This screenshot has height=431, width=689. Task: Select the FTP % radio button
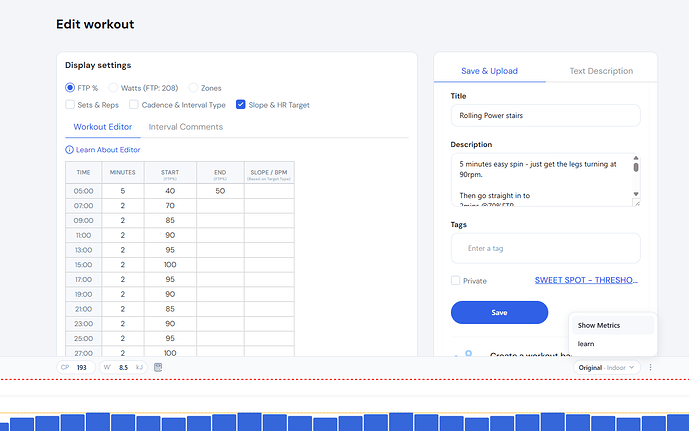coord(71,88)
